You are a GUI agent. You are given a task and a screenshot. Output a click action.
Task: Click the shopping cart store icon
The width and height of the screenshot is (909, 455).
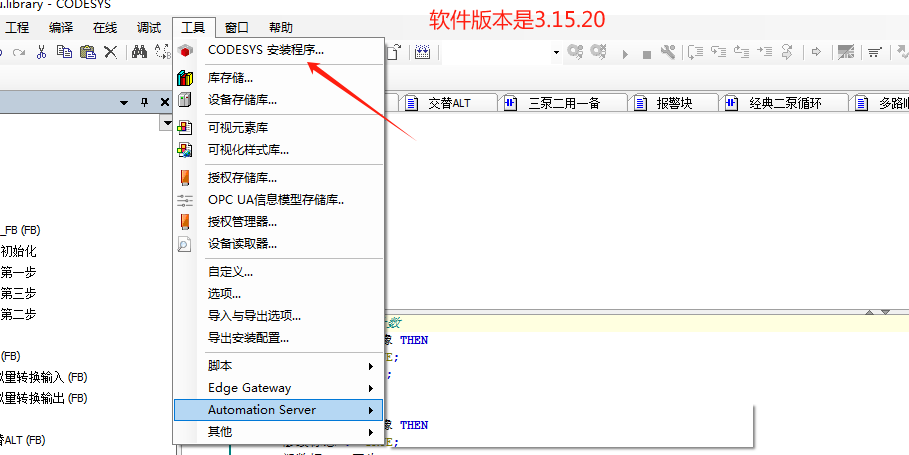(x=874, y=53)
